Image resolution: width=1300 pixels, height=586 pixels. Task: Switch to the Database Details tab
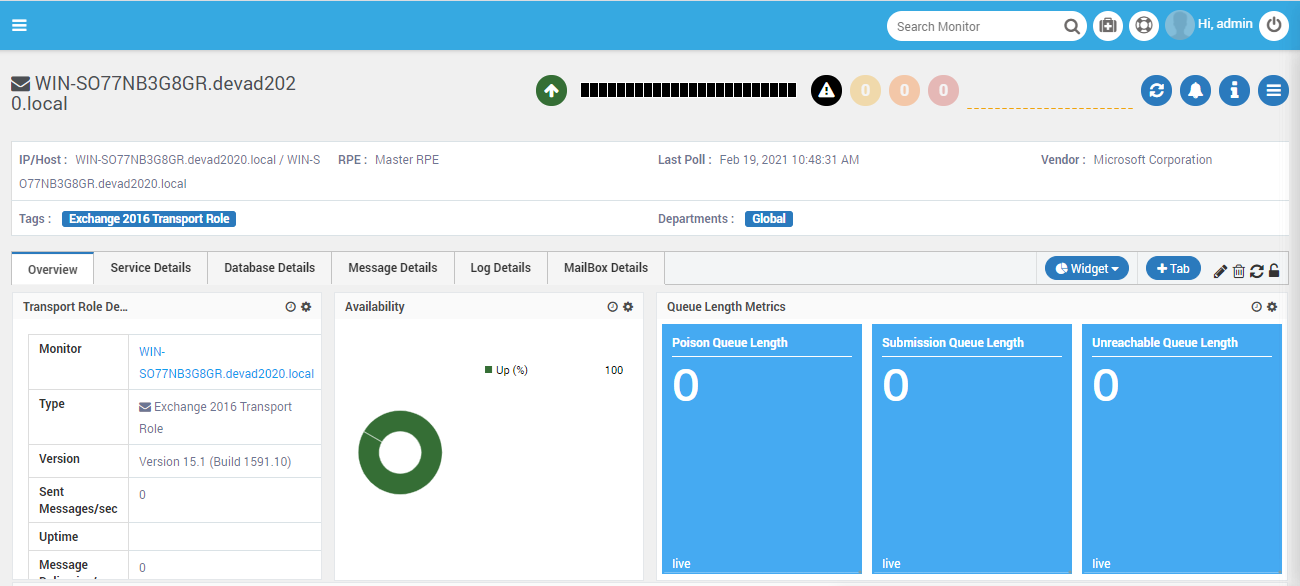pyautogui.click(x=270, y=268)
